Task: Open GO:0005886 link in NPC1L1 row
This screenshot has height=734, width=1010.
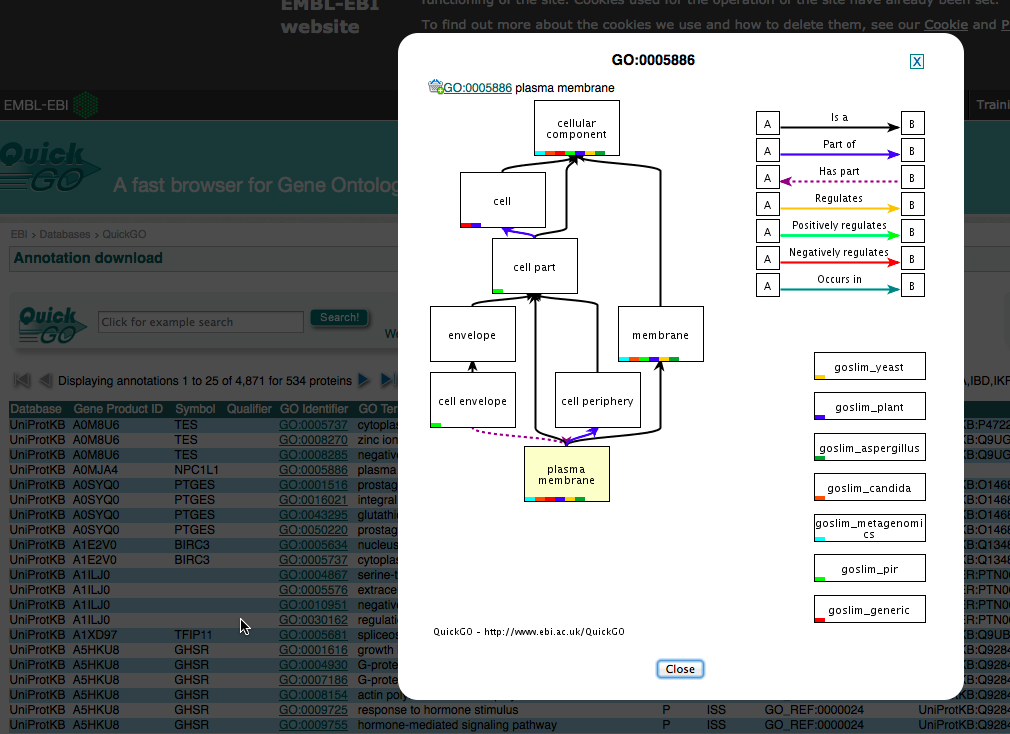Action: point(313,470)
